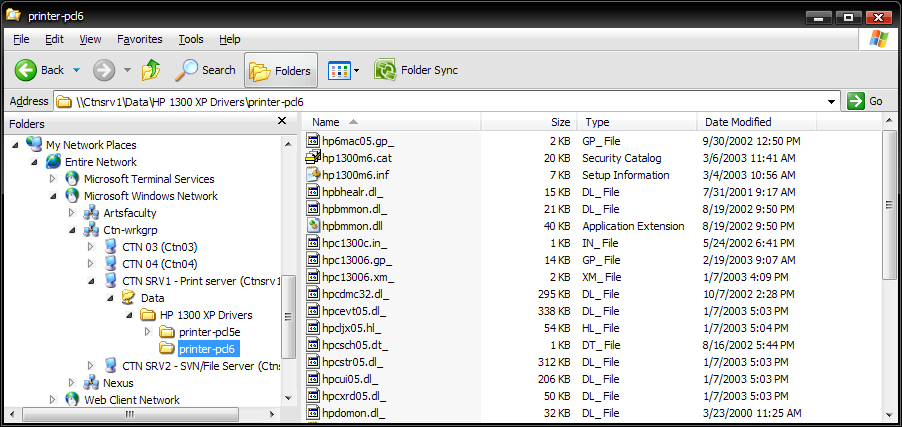Open the View menu
This screenshot has height=427, width=902.
point(90,39)
